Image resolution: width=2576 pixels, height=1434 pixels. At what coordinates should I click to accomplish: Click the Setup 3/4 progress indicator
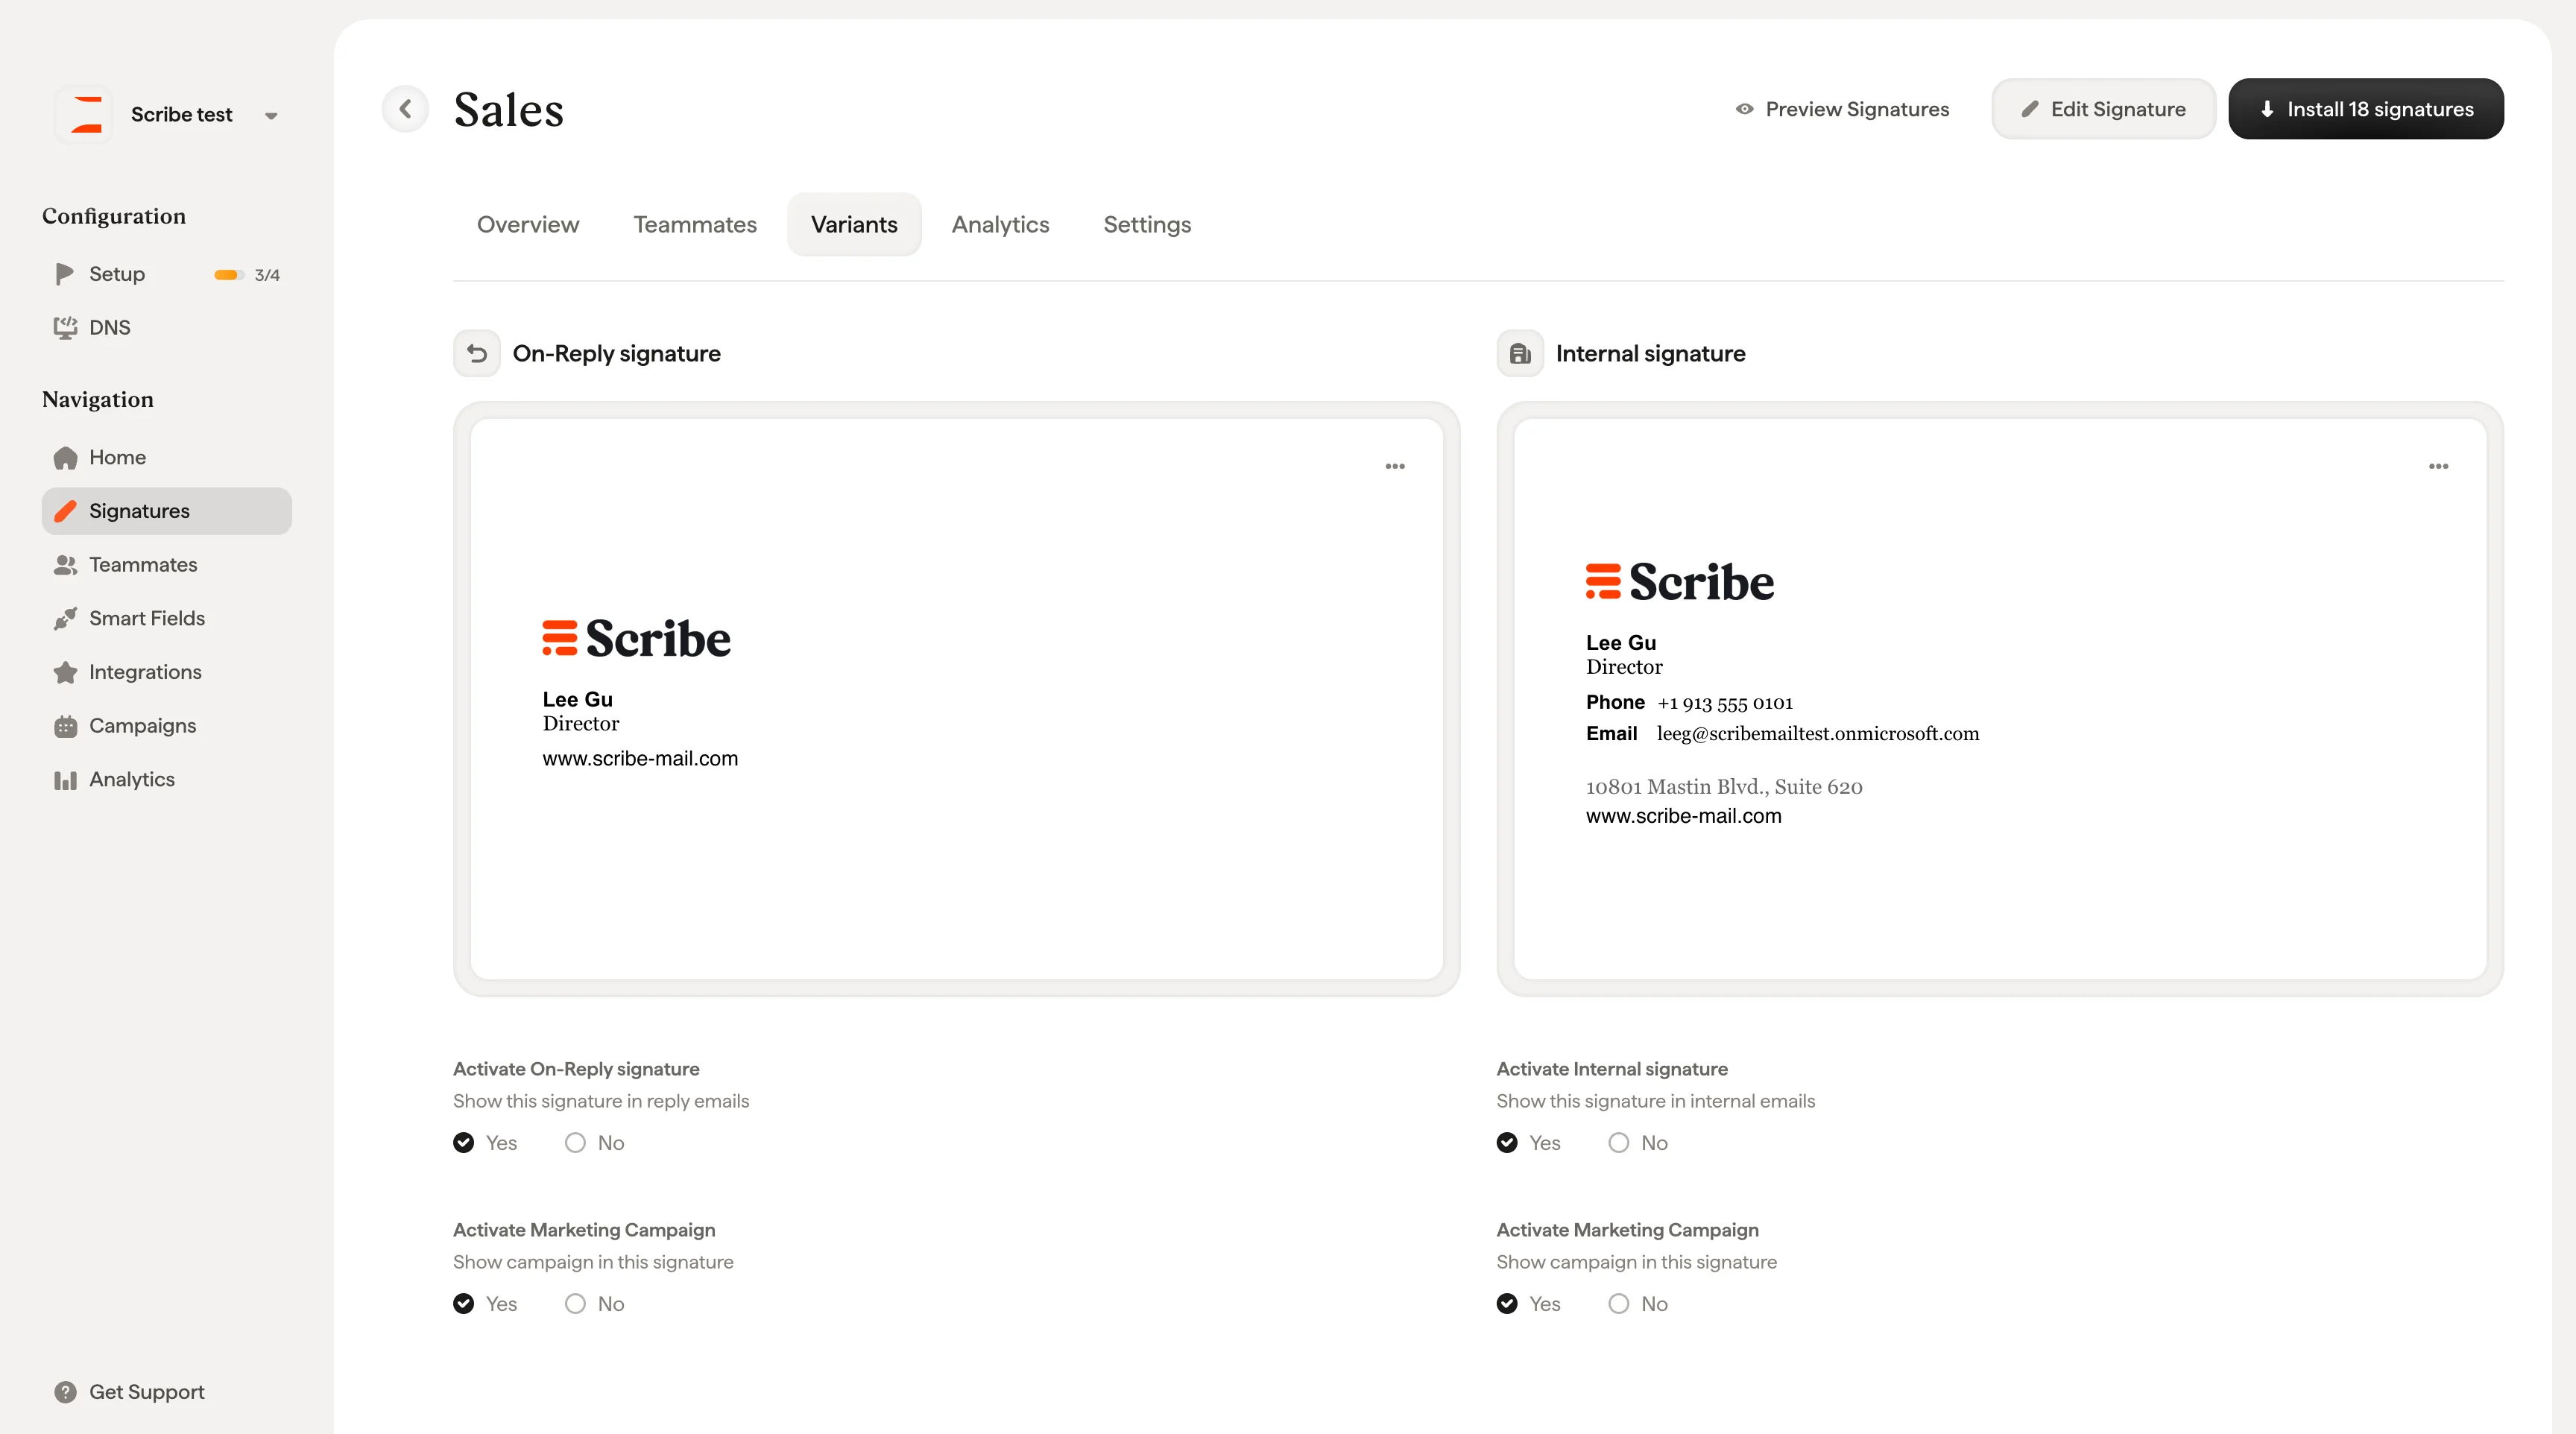(x=247, y=275)
